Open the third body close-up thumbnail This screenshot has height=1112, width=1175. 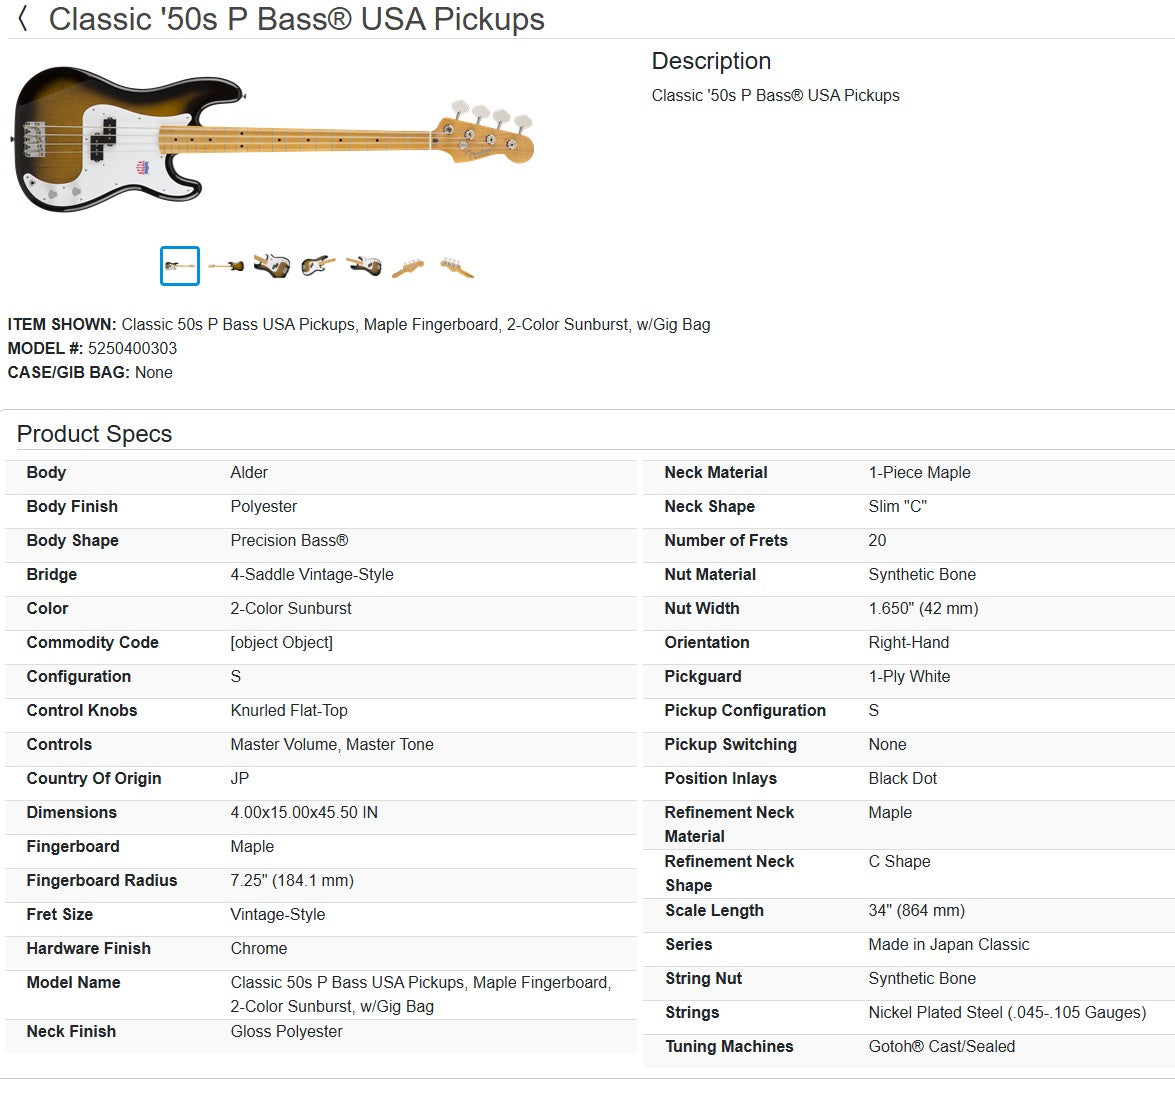(x=271, y=266)
